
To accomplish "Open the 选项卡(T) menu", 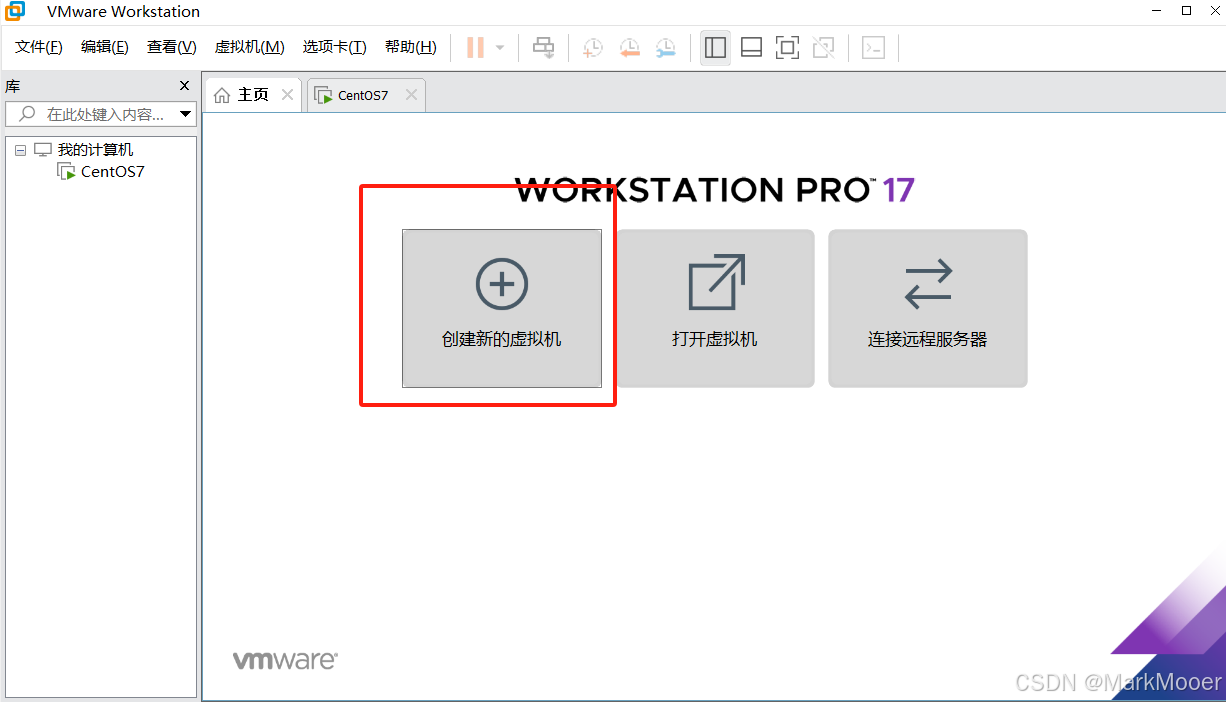I will click(335, 47).
